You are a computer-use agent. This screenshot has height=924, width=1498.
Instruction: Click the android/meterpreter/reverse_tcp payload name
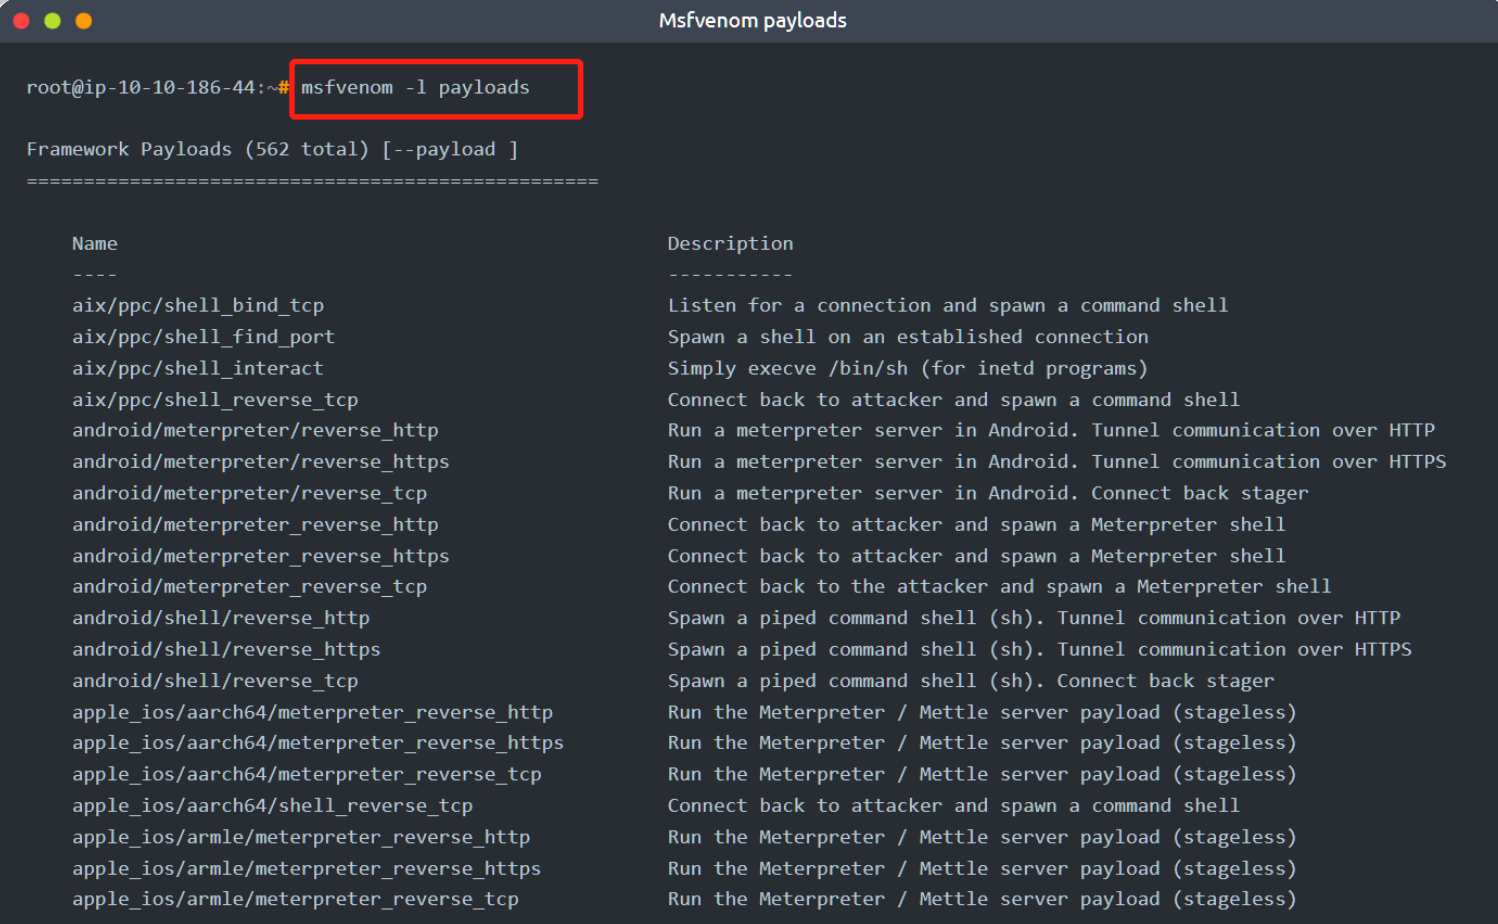(249, 494)
